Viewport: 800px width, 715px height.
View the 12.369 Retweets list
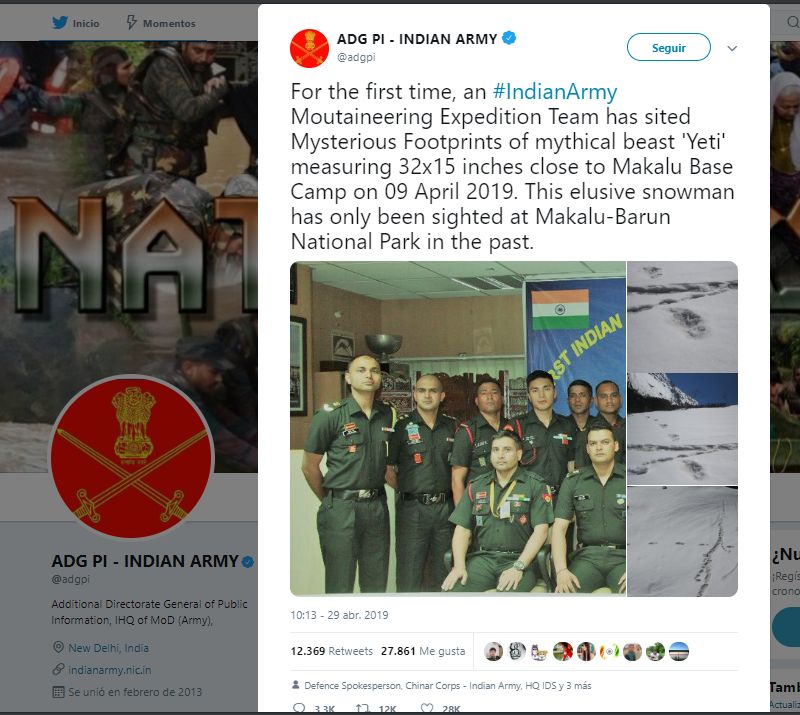pos(332,651)
